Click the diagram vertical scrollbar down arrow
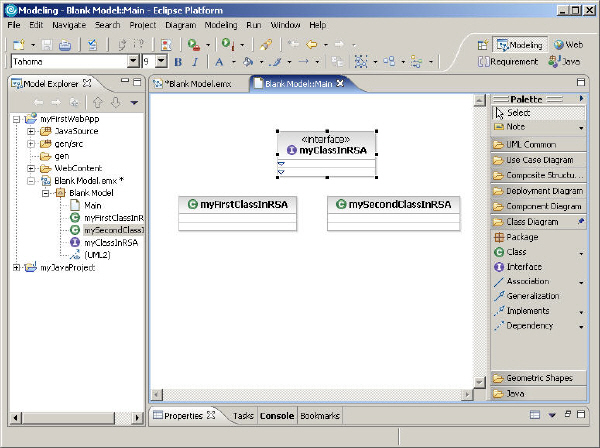 tap(479, 382)
